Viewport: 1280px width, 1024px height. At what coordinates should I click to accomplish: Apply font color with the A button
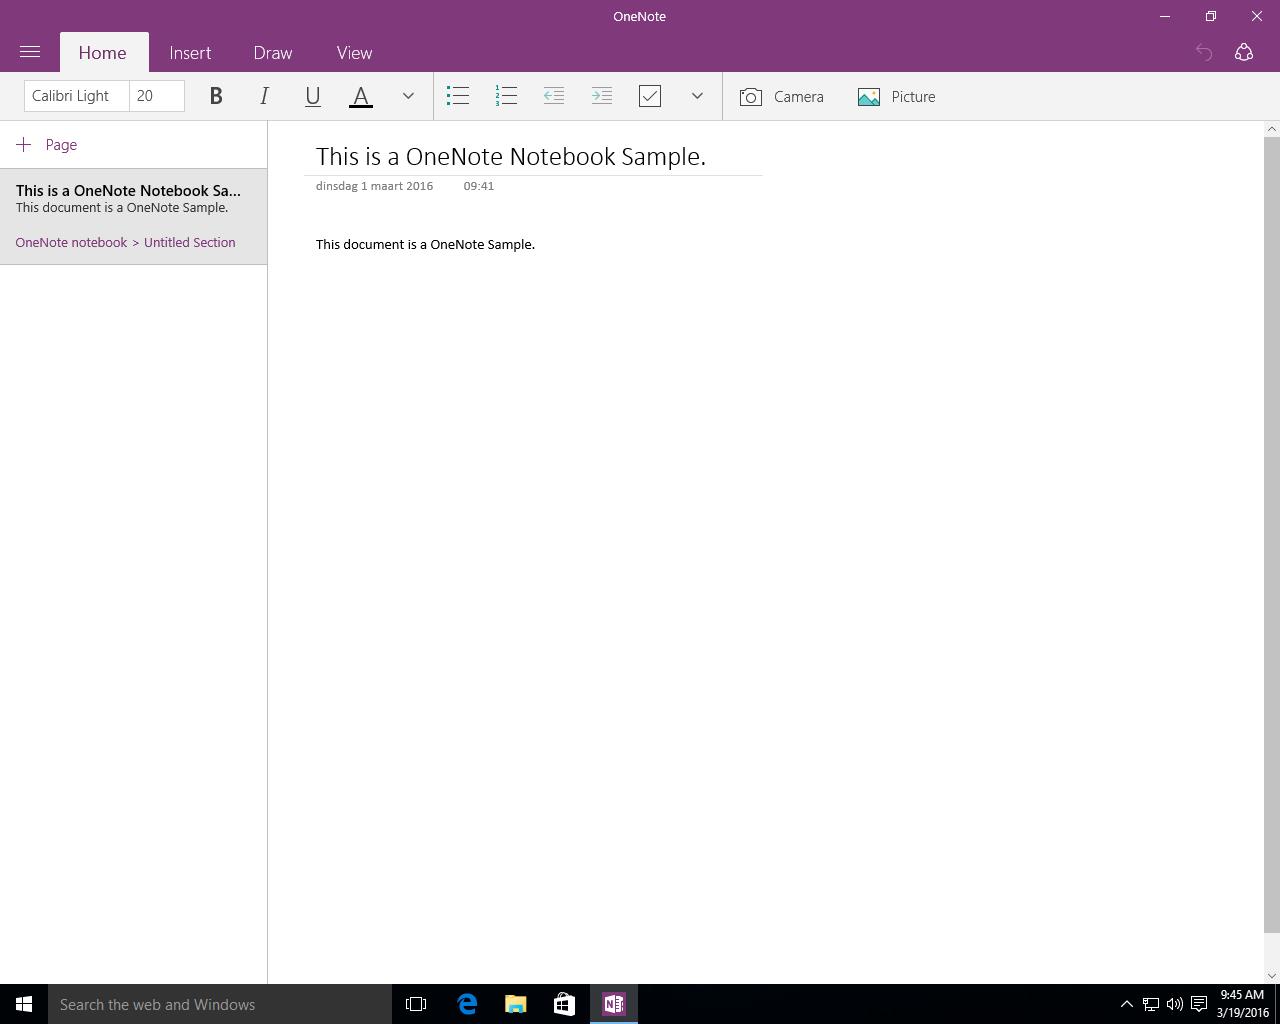[361, 96]
